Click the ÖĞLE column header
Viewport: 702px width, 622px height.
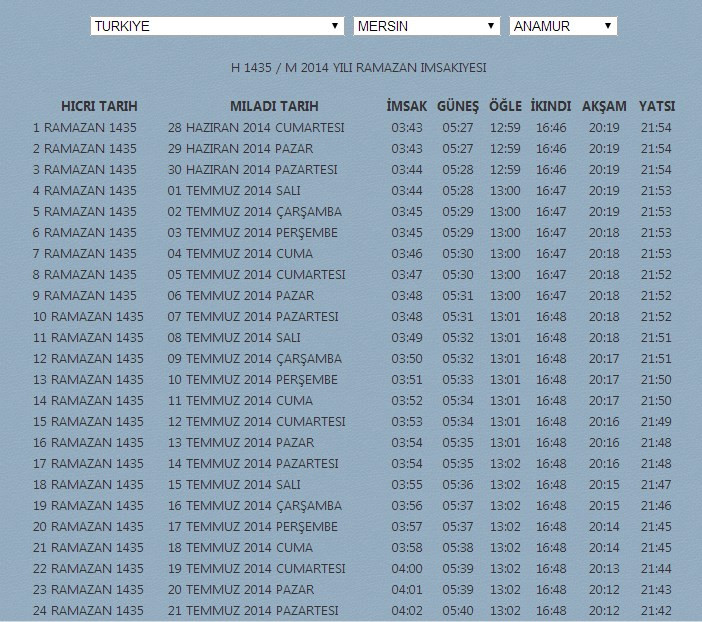click(505, 106)
